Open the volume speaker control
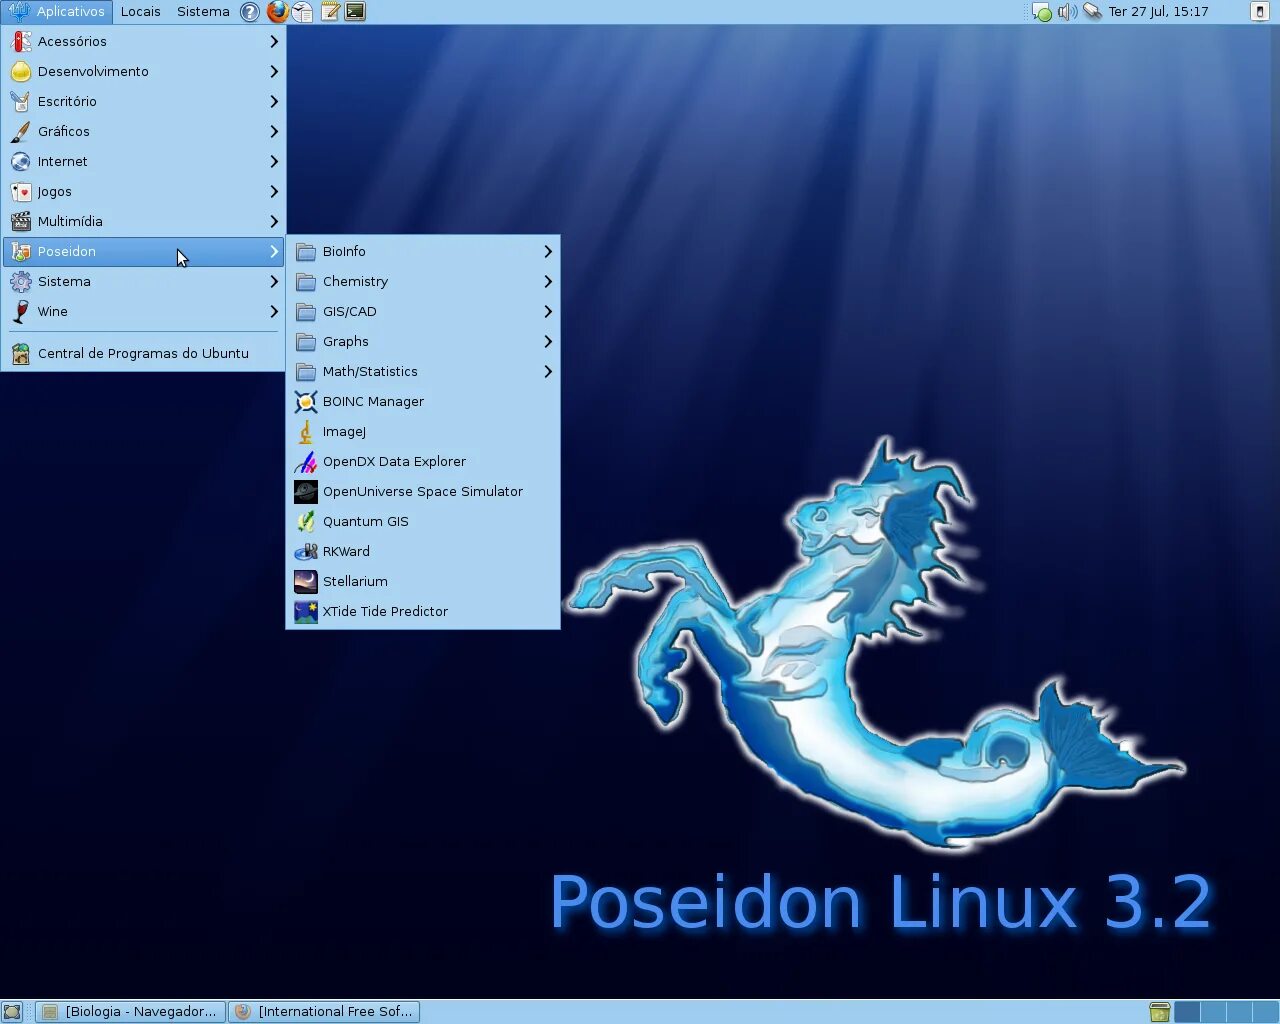The image size is (1280, 1024). click(x=1067, y=12)
